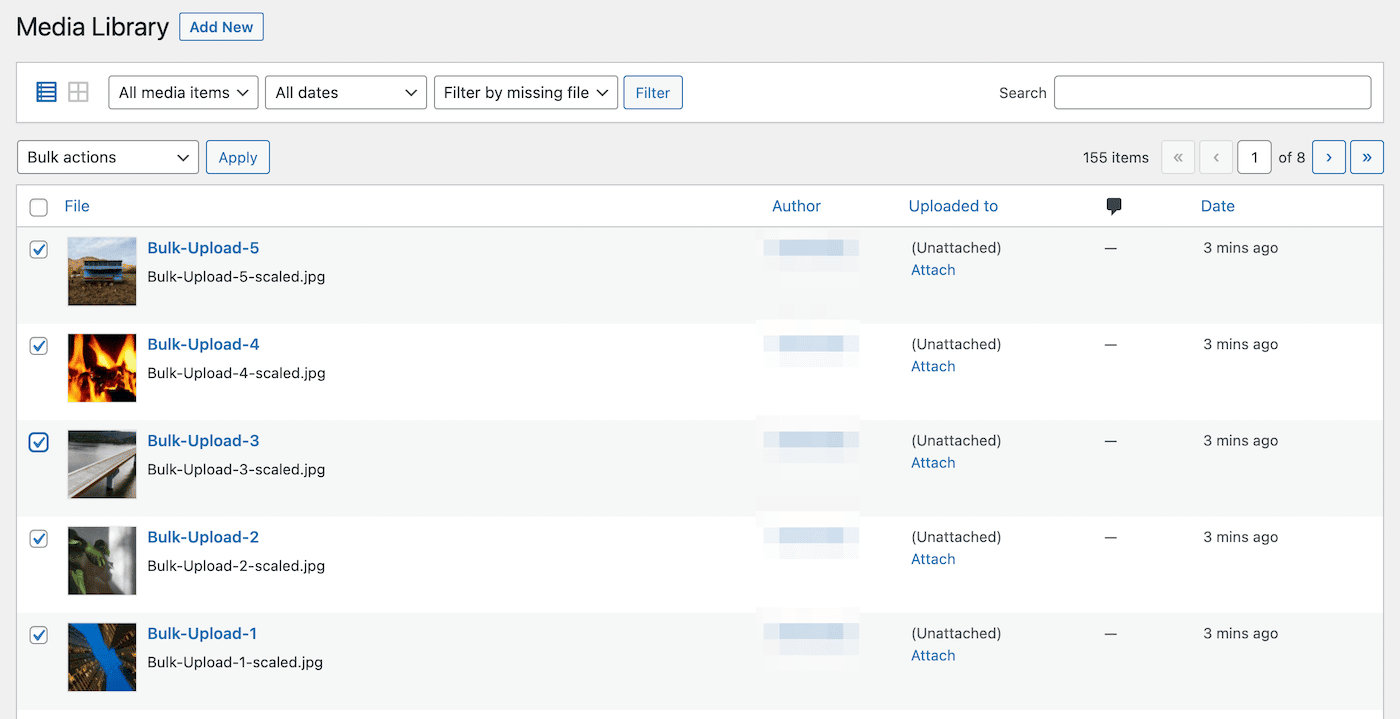Image resolution: width=1400 pixels, height=719 pixels.
Task: Uncheck the Bulk-Upload-1 selection checkbox
Action: coord(38,635)
